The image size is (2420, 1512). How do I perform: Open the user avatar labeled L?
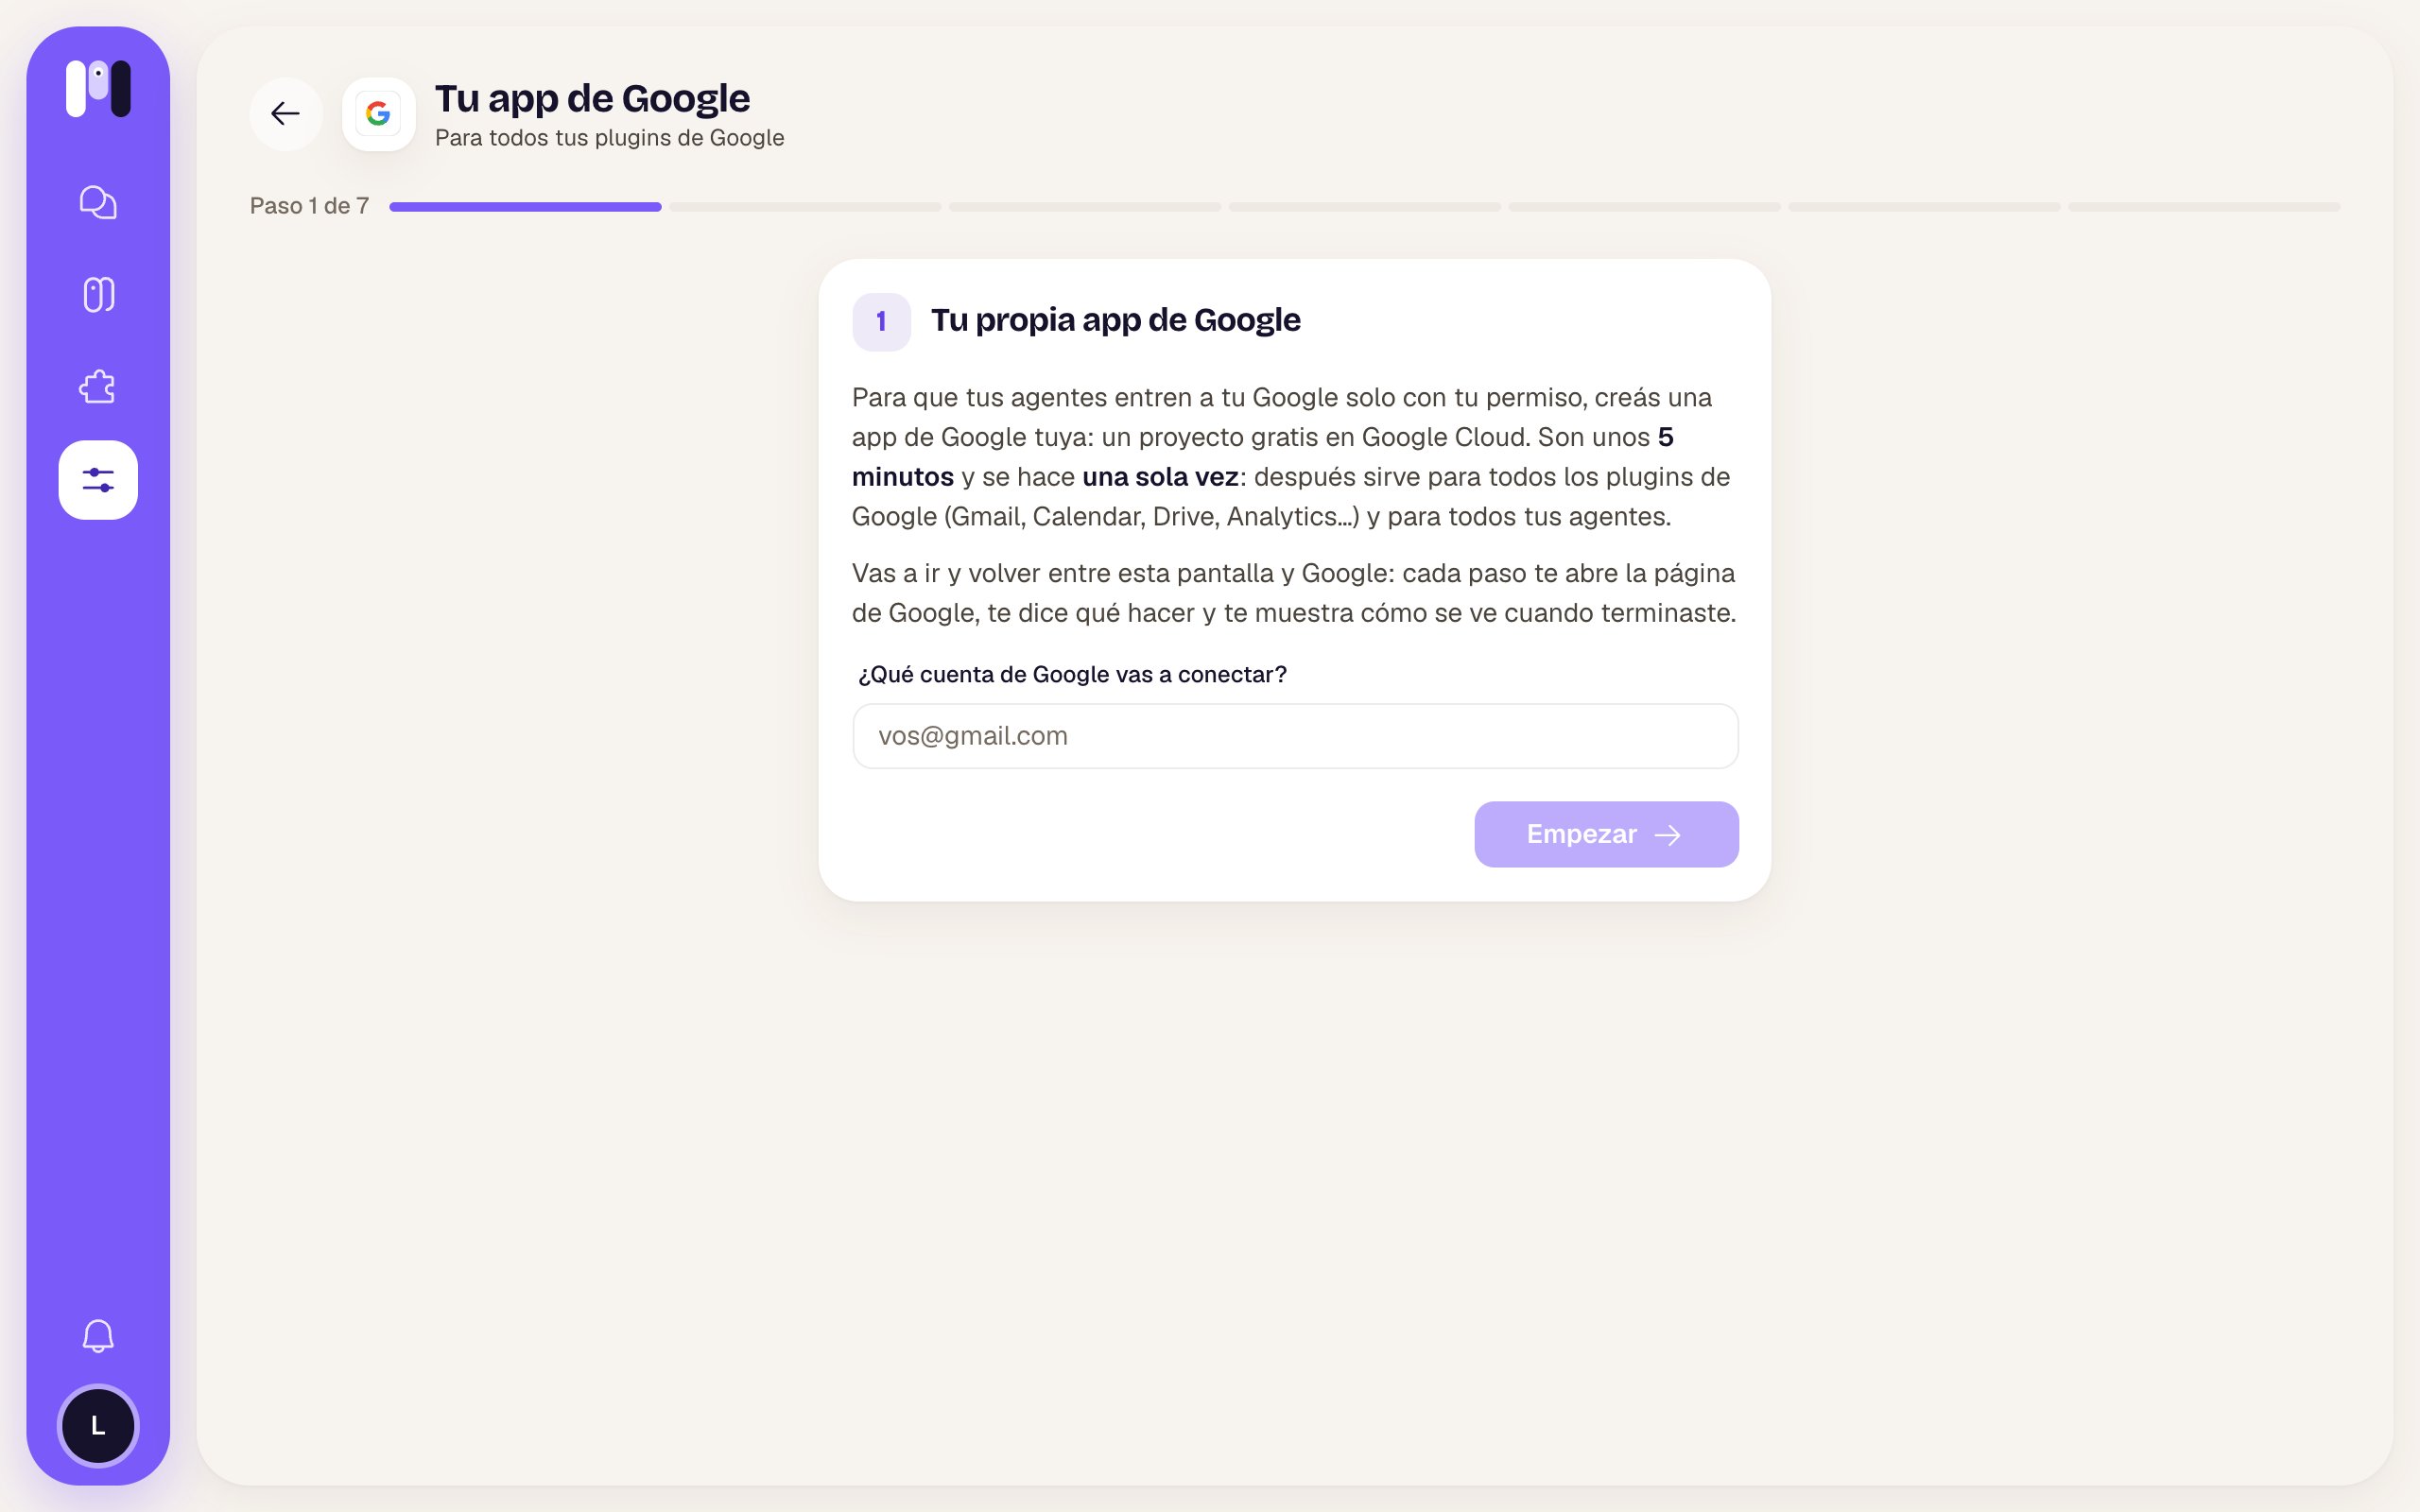click(x=98, y=1426)
